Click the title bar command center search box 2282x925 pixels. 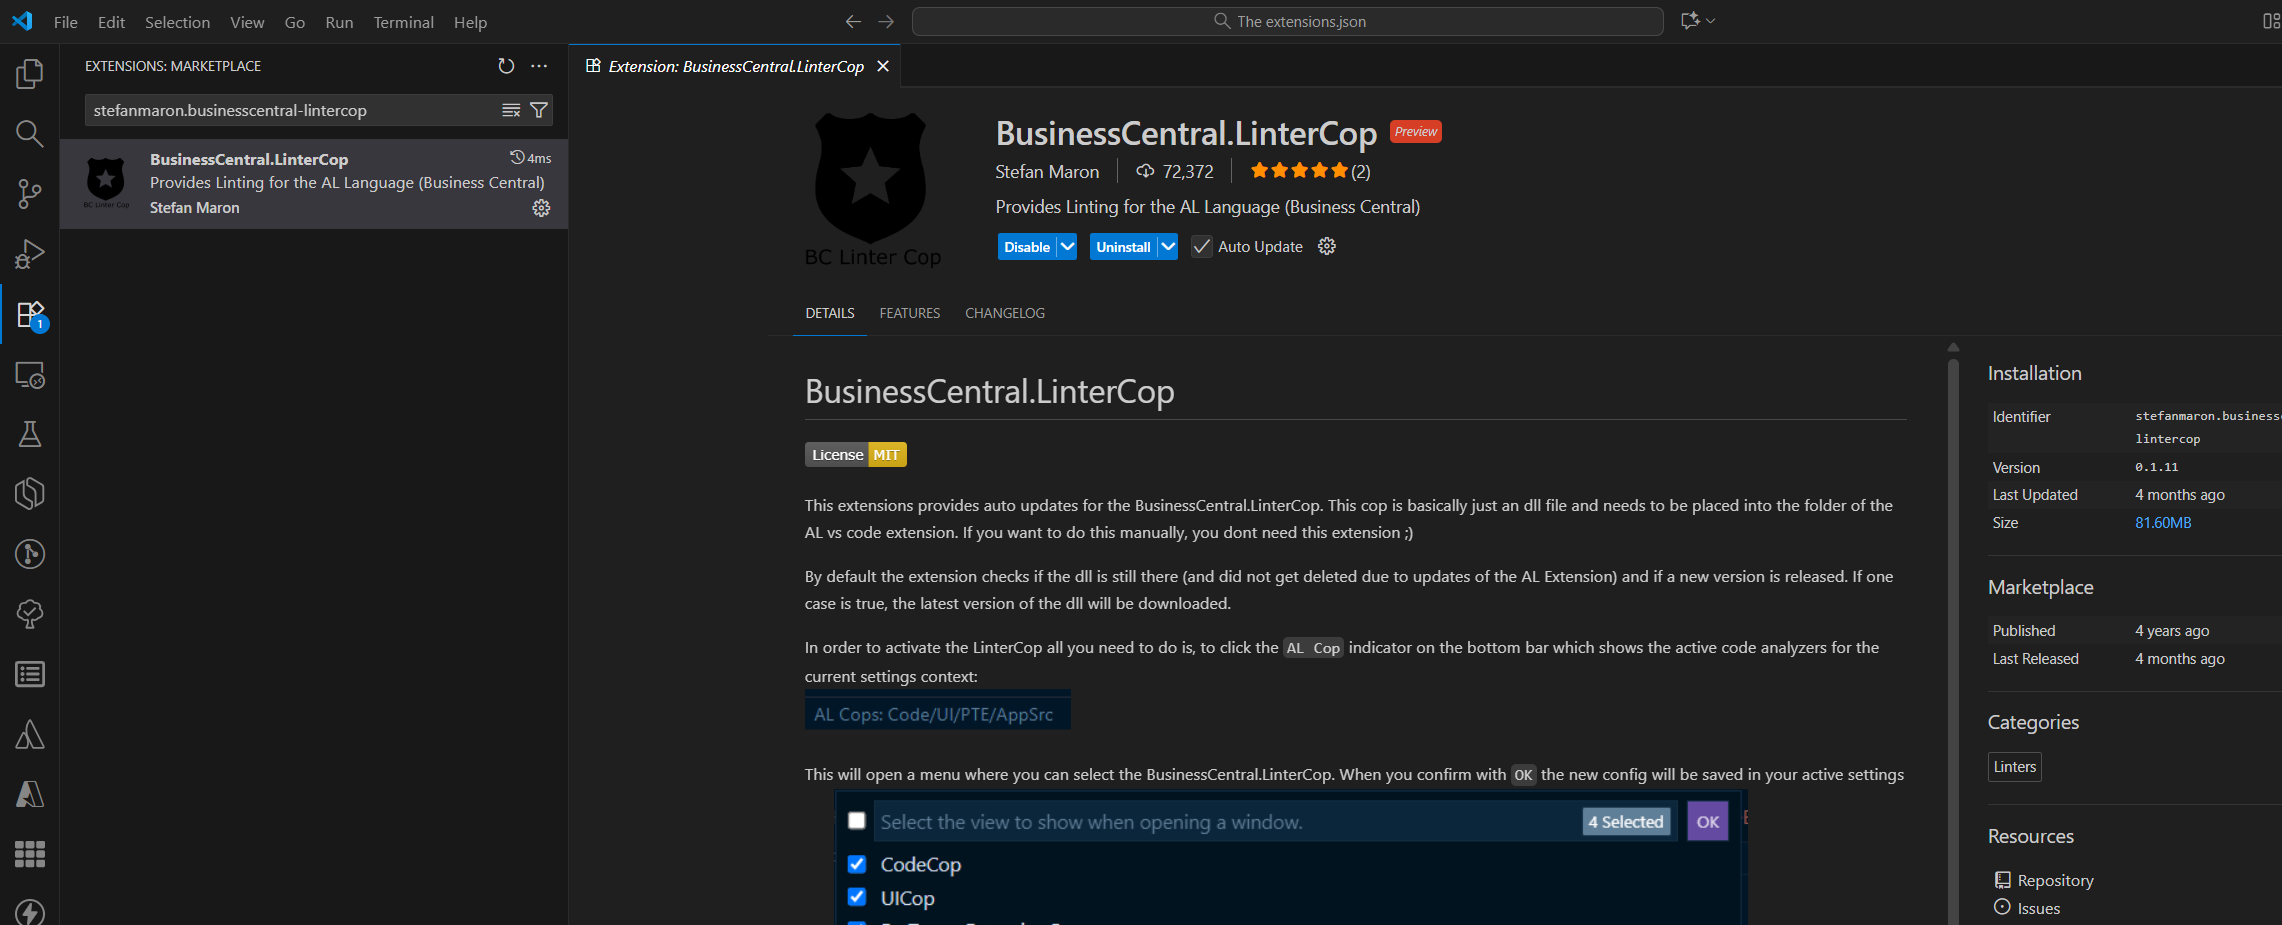[1288, 21]
